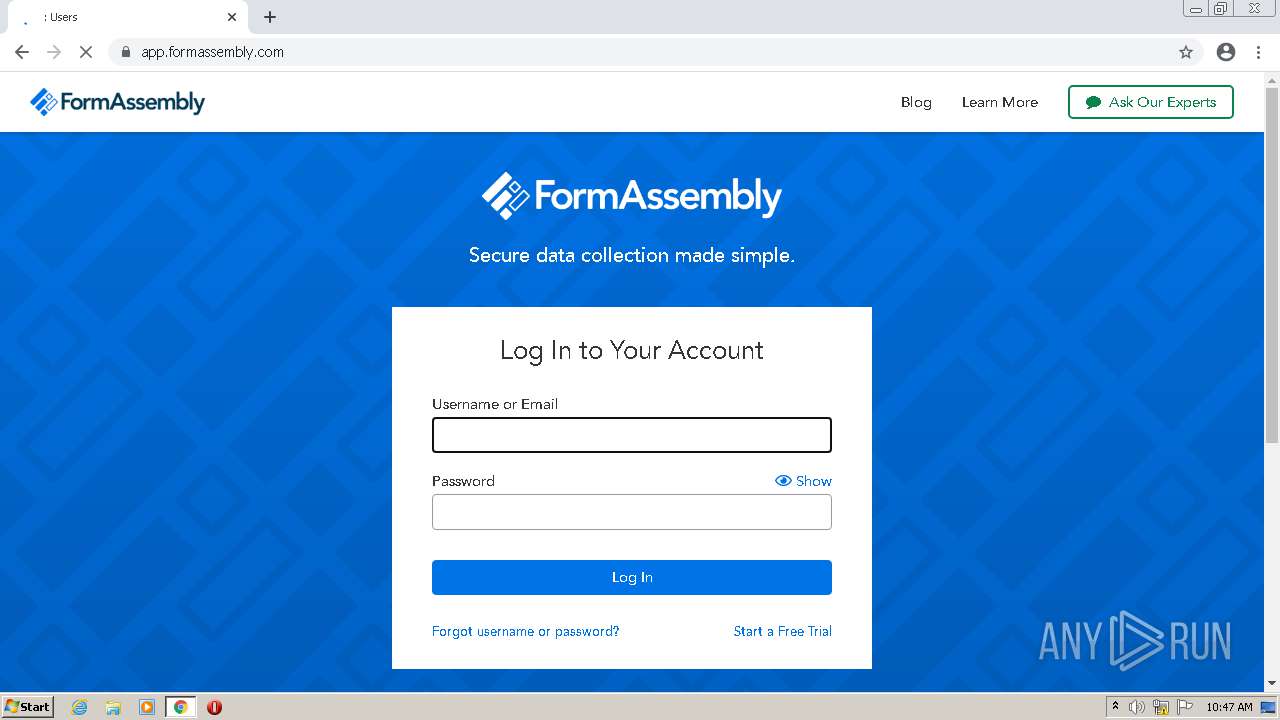This screenshot has width=1280, height=720.
Task: Open the Opera icon in the taskbar
Action: click(x=214, y=707)
